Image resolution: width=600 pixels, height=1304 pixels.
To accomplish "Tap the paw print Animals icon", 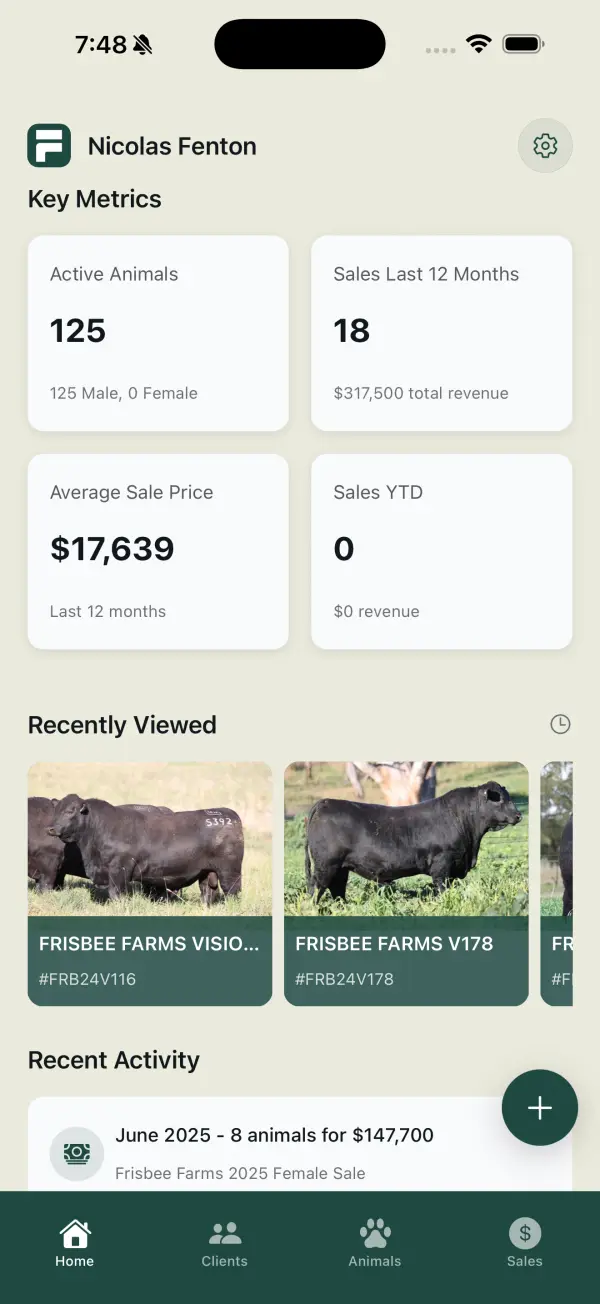I will pyautogui.click(x=375, y=1234).
